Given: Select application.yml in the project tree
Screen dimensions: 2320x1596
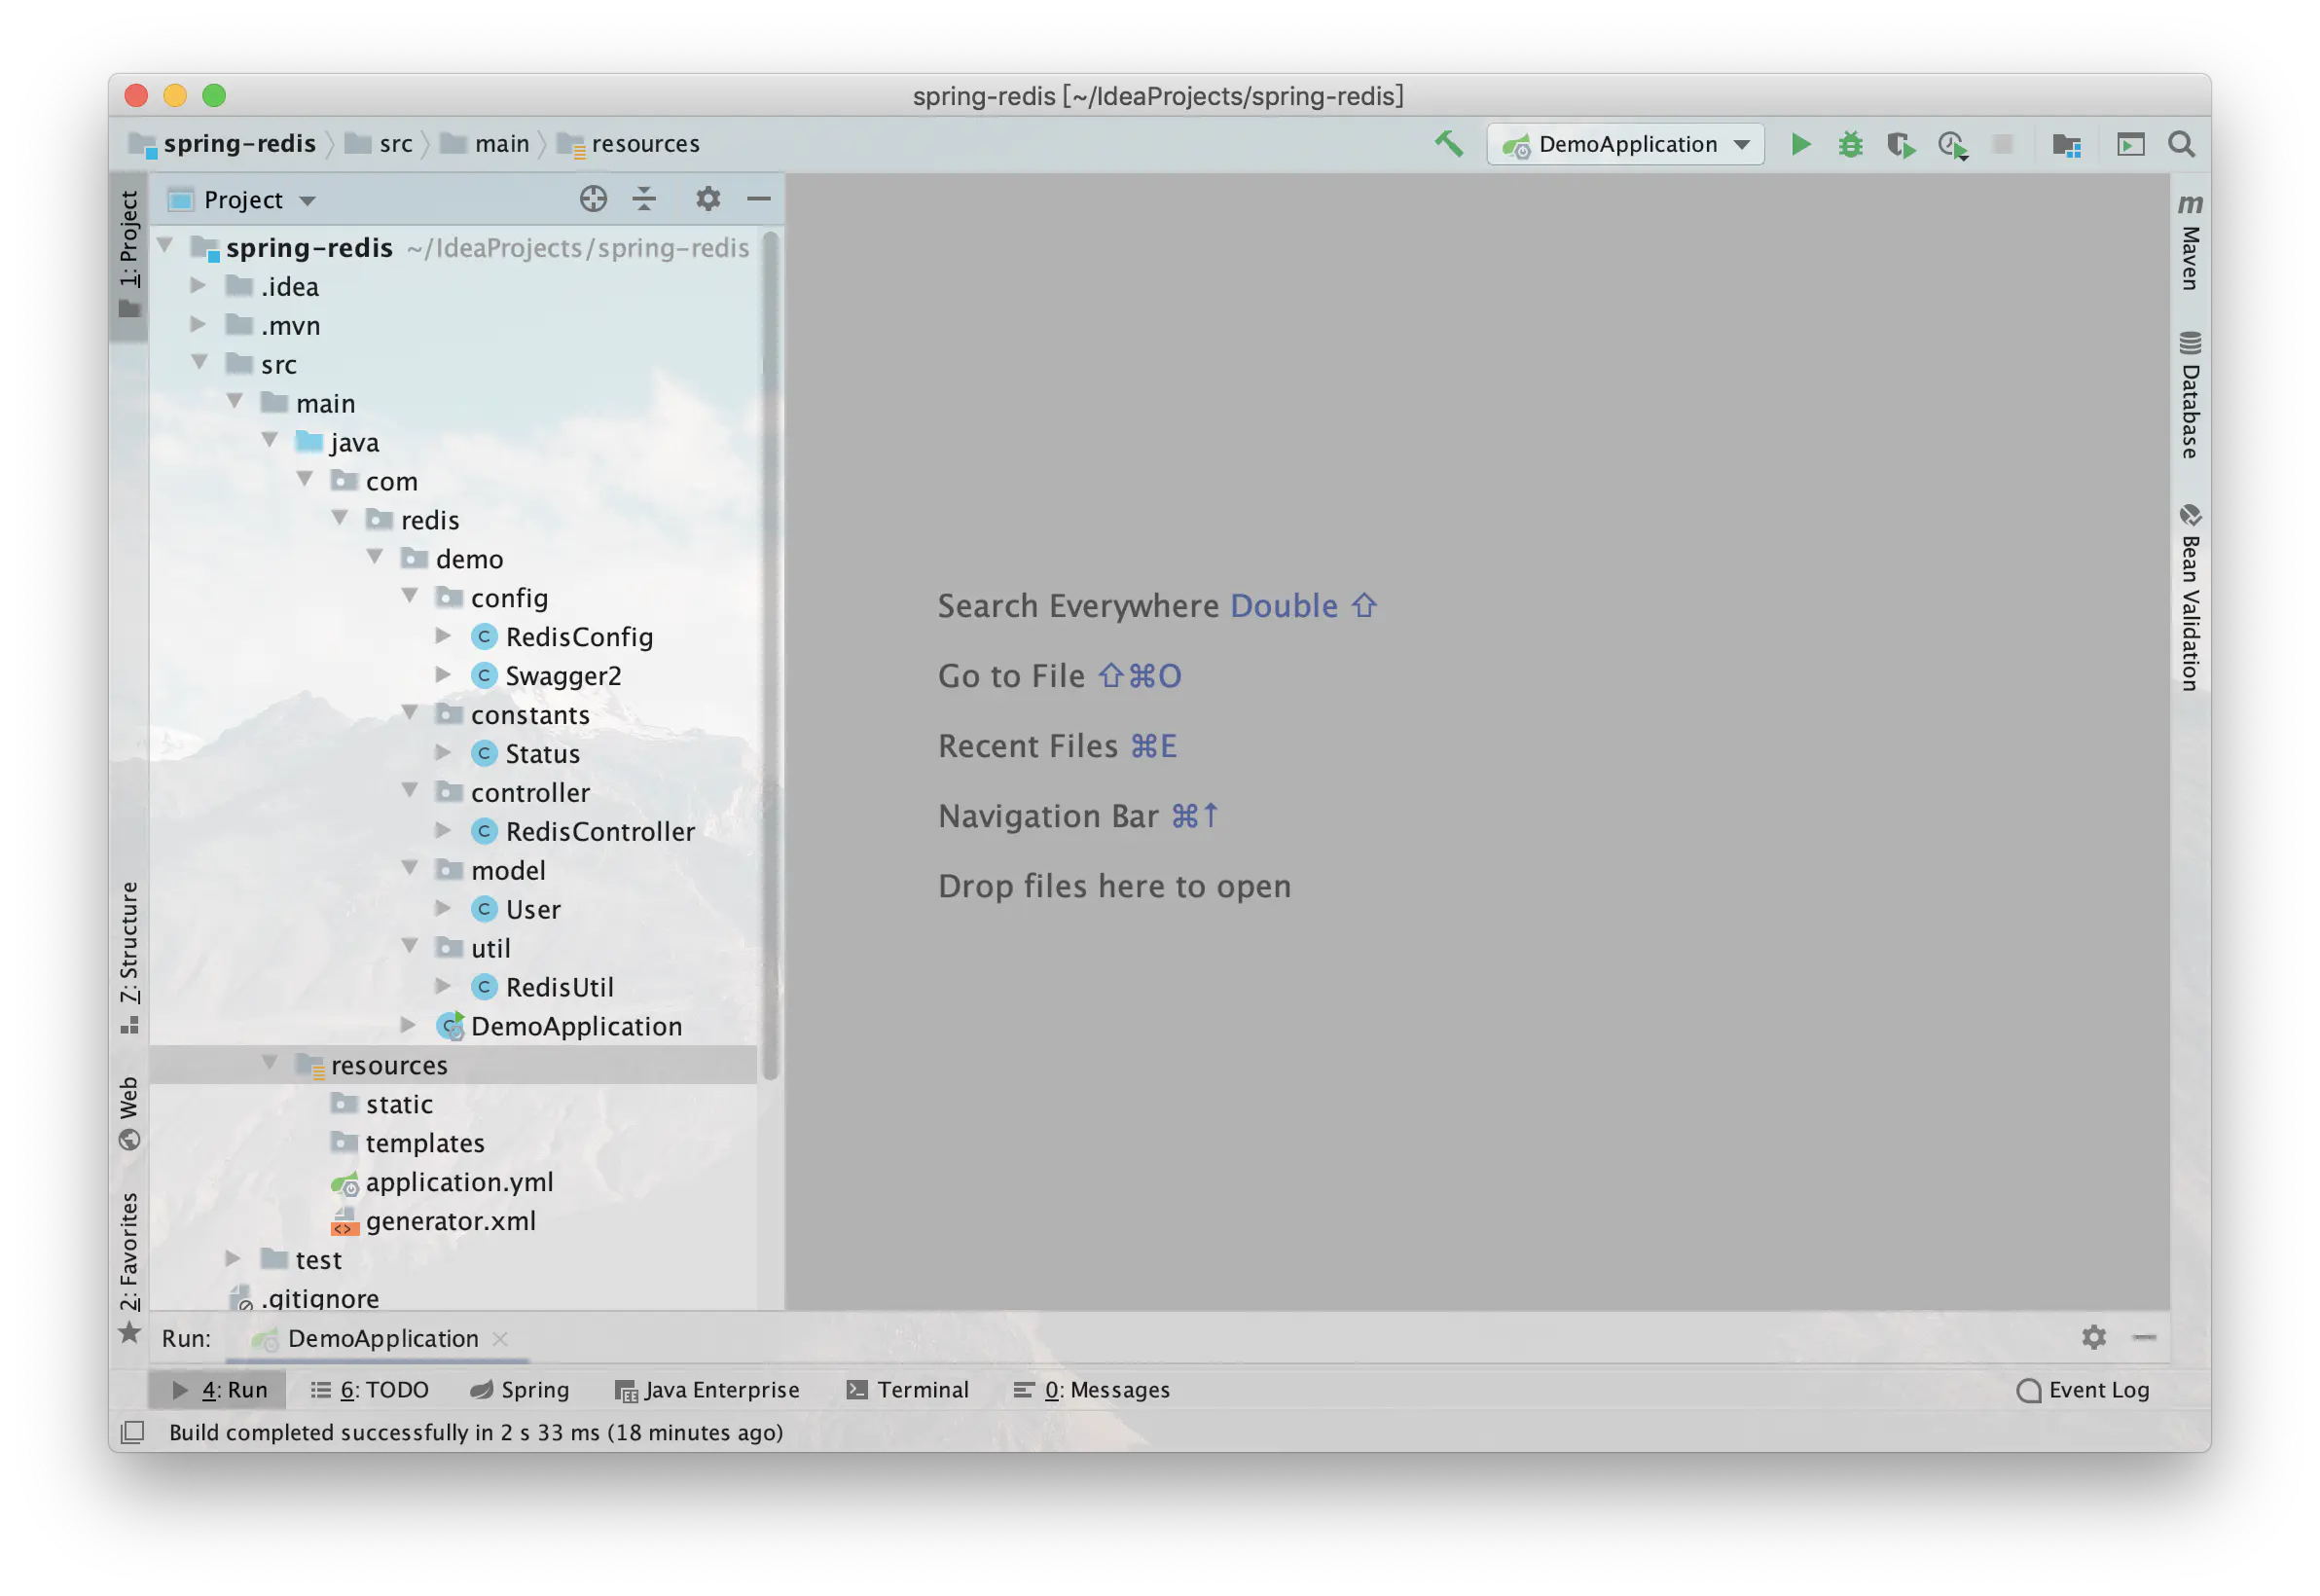Looking at the screenshot, I should (459, 1182).
